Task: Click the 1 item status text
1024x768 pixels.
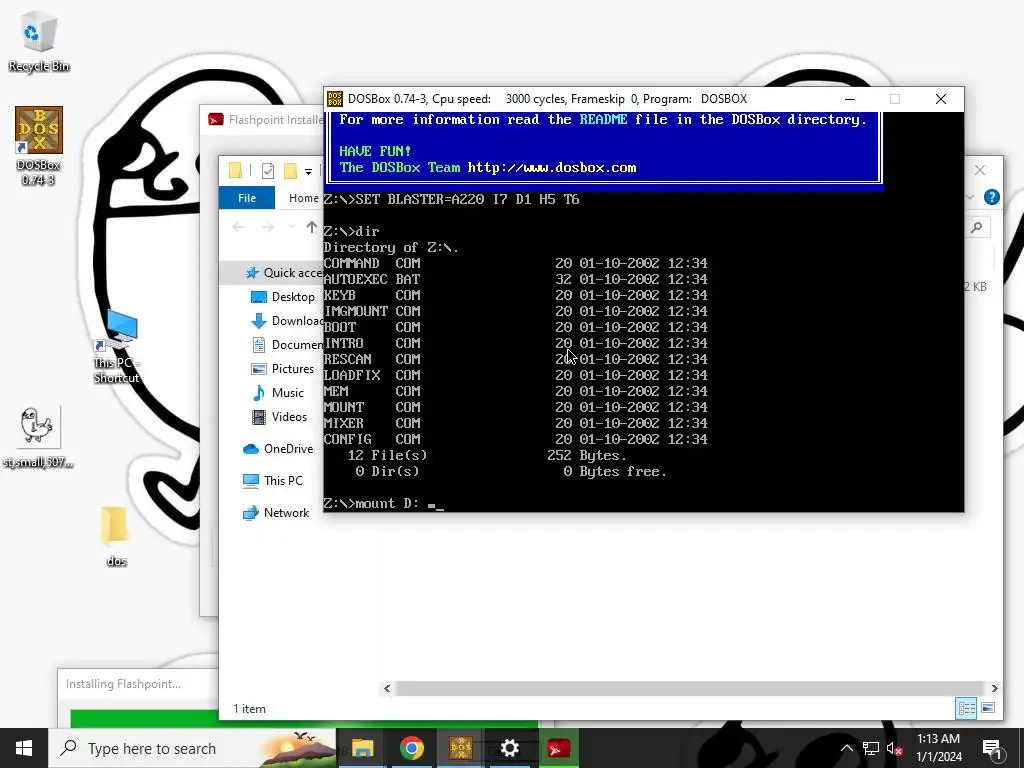Action: 249,709
